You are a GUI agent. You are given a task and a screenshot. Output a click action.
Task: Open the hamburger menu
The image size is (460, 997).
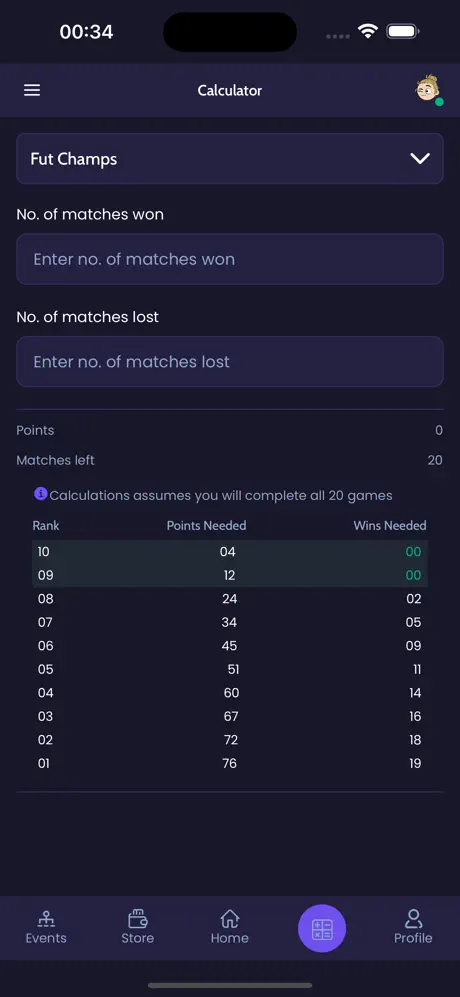[32, 90]
